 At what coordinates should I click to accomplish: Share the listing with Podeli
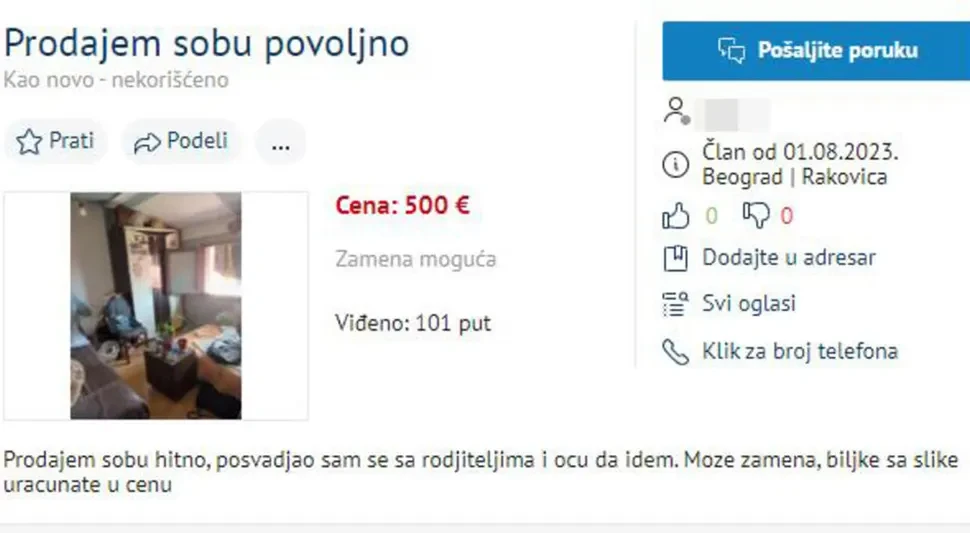coord(181,142)
